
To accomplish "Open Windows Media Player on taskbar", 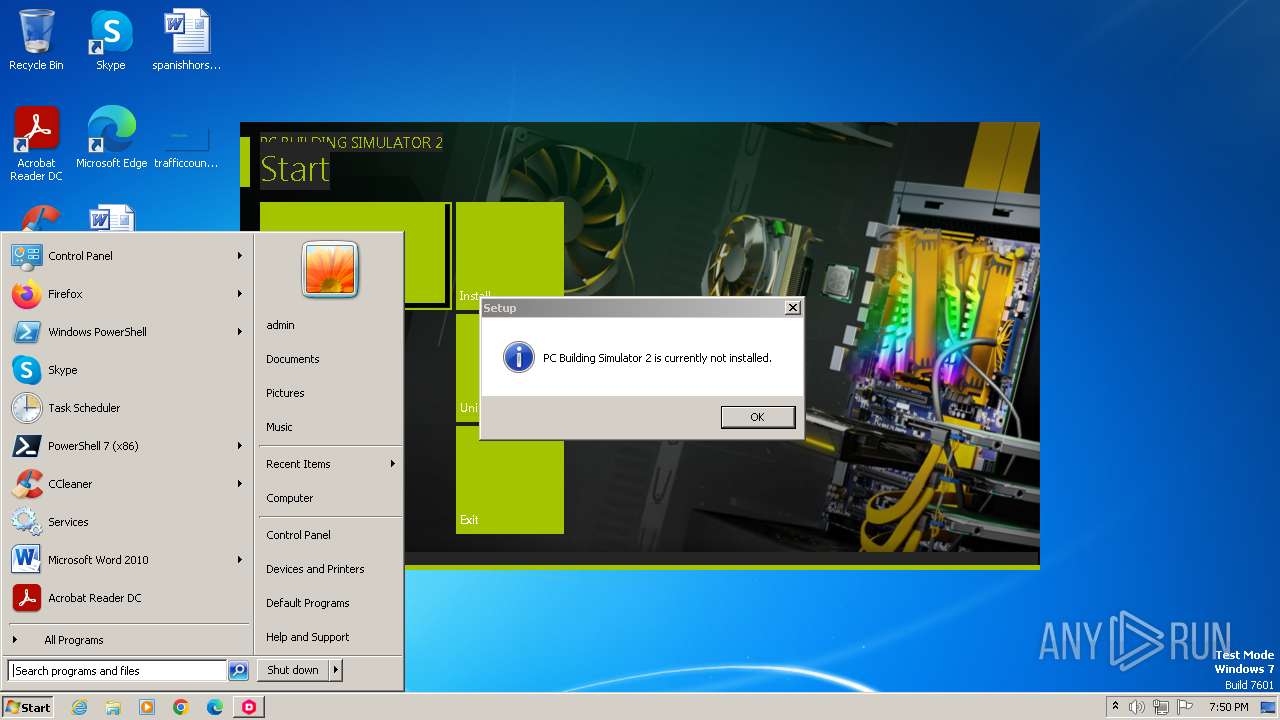I will pos(147,707).
